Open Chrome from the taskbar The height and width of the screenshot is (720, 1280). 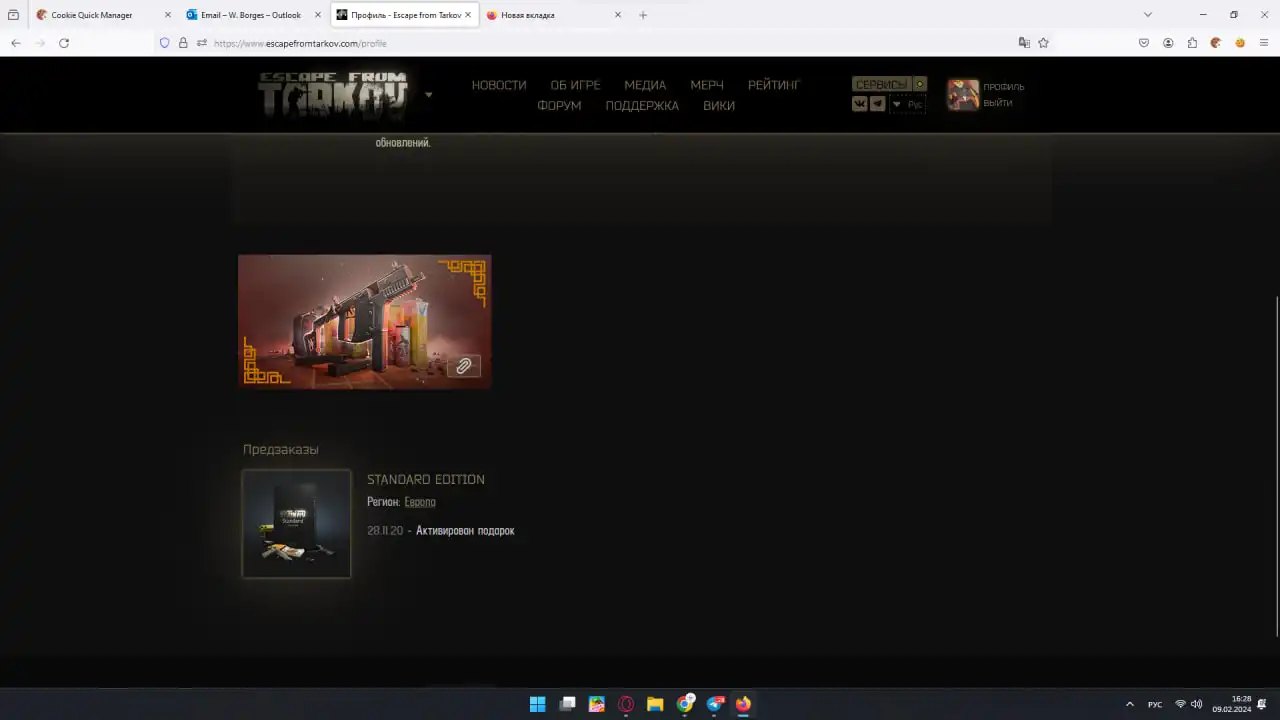685,704
